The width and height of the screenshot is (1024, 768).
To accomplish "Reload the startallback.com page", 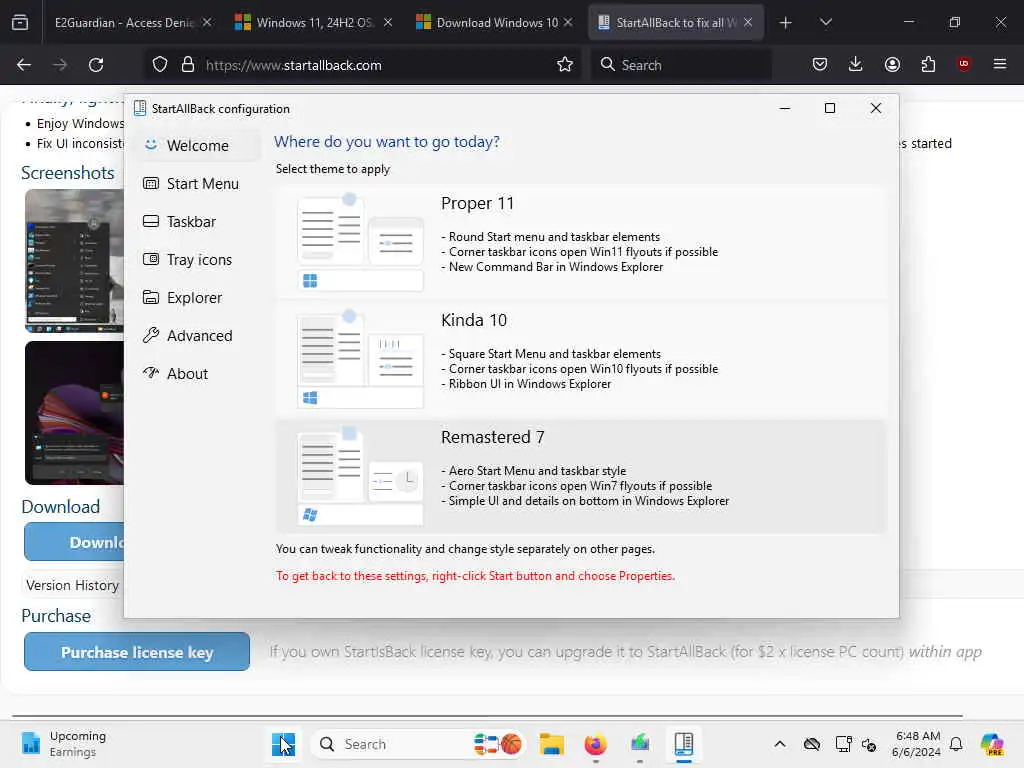I will pos(96,65).
